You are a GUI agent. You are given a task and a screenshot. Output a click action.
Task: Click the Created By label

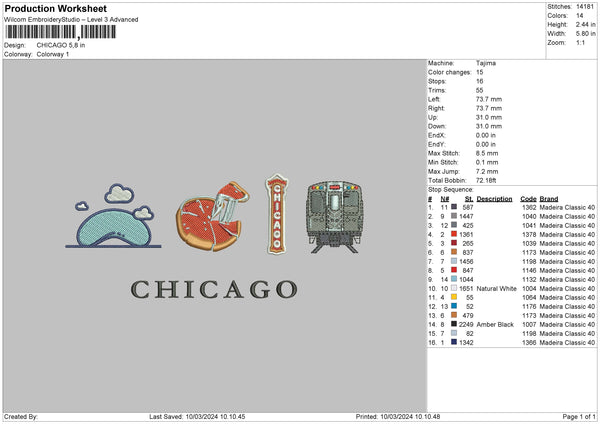point(21,416)
